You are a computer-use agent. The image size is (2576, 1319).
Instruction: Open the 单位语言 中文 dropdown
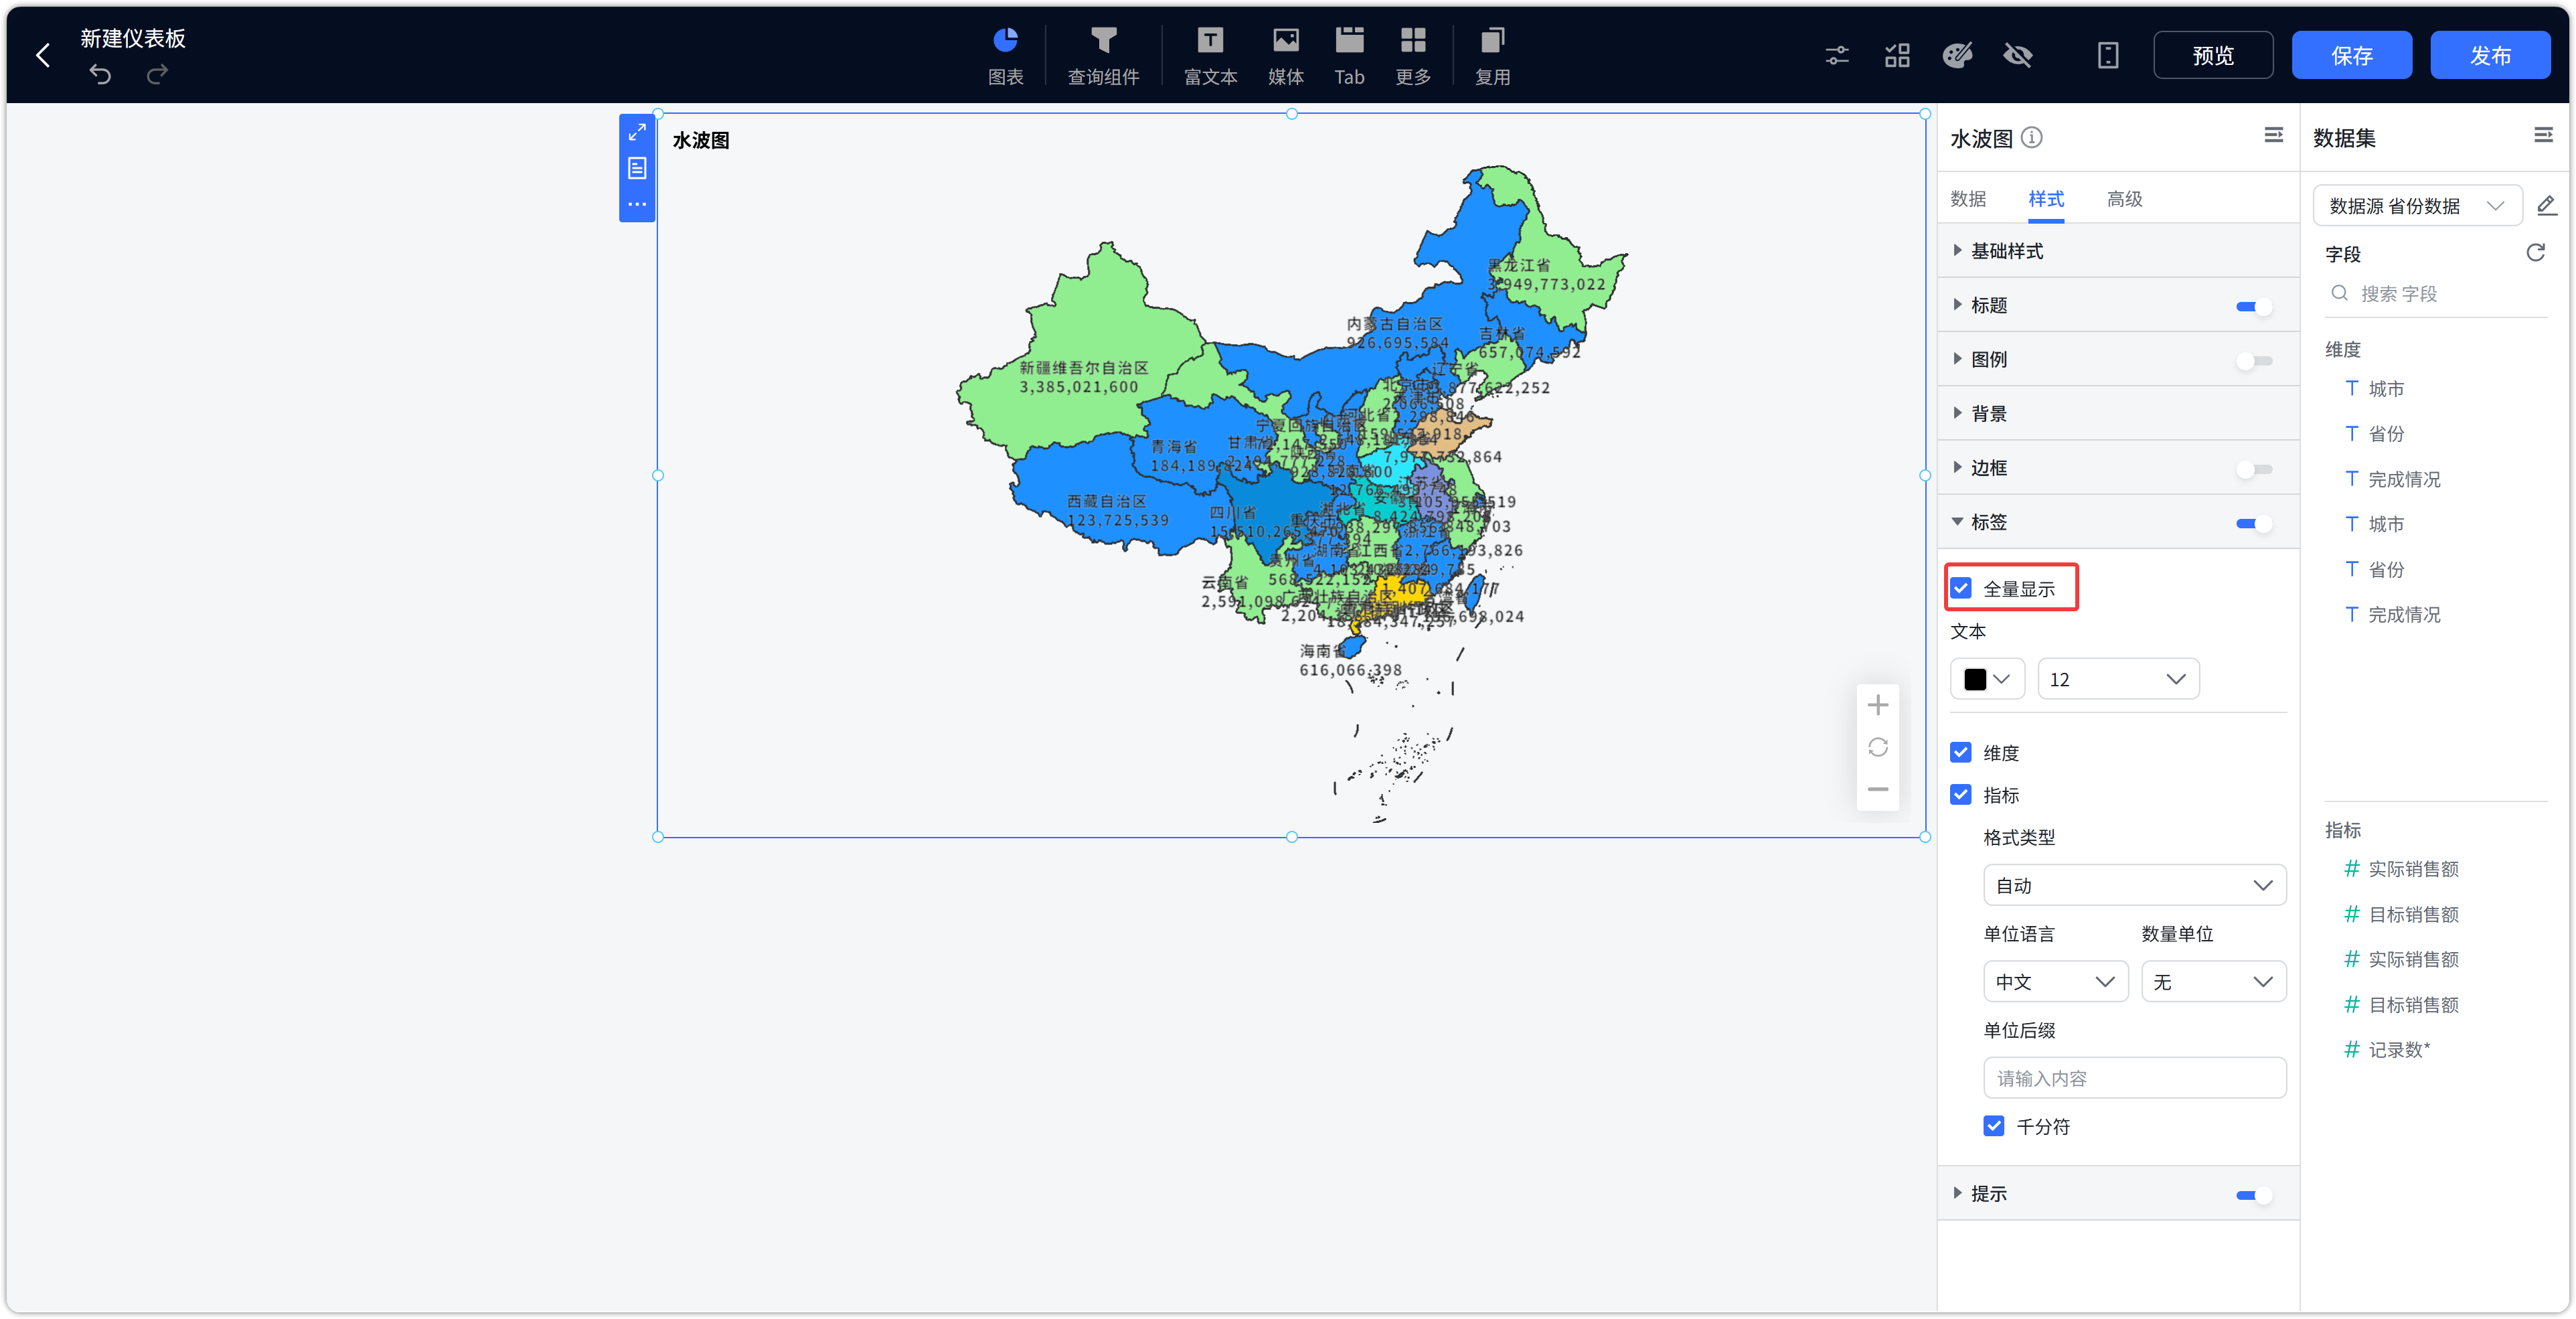(x=2055, y=981)
